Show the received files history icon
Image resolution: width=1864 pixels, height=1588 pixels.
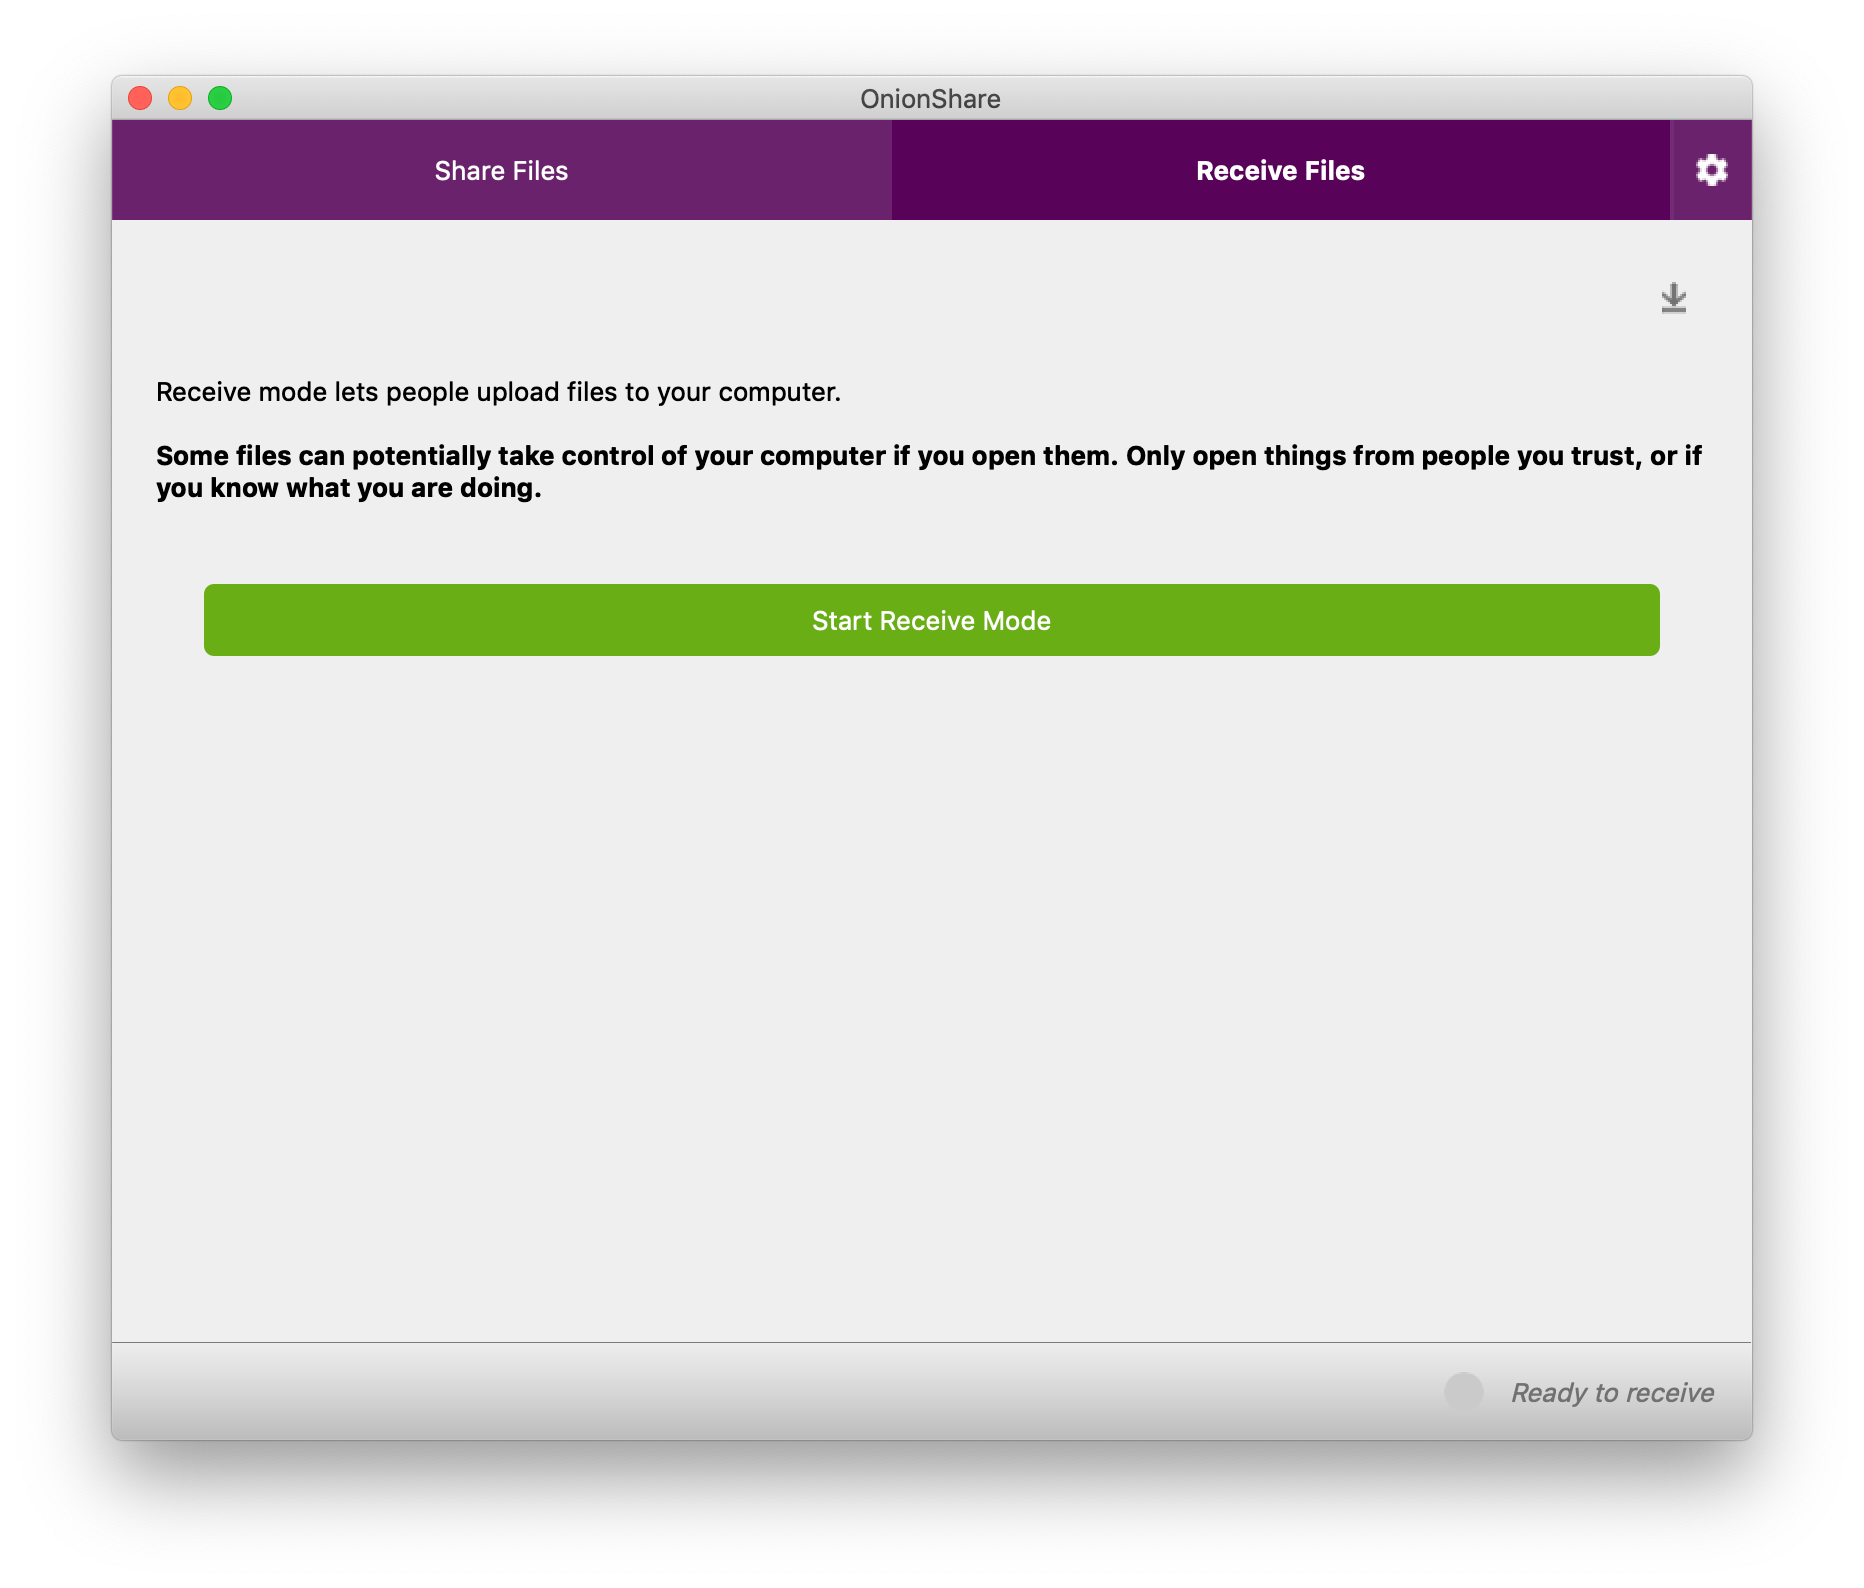1673,298
